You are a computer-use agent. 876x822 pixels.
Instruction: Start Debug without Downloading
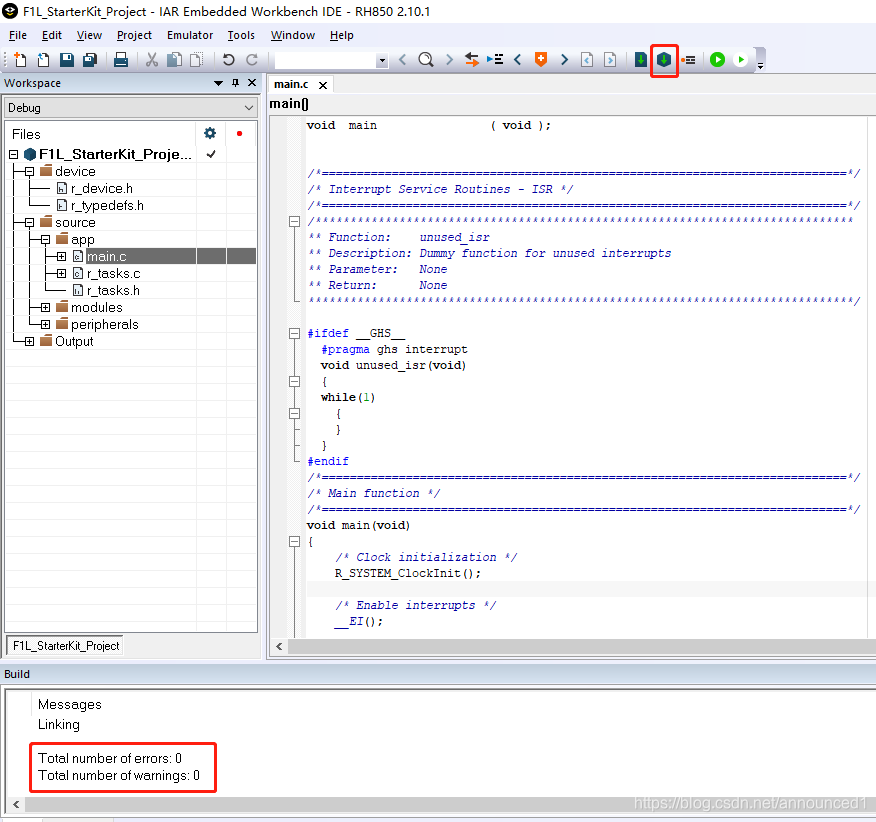(741, 59)
